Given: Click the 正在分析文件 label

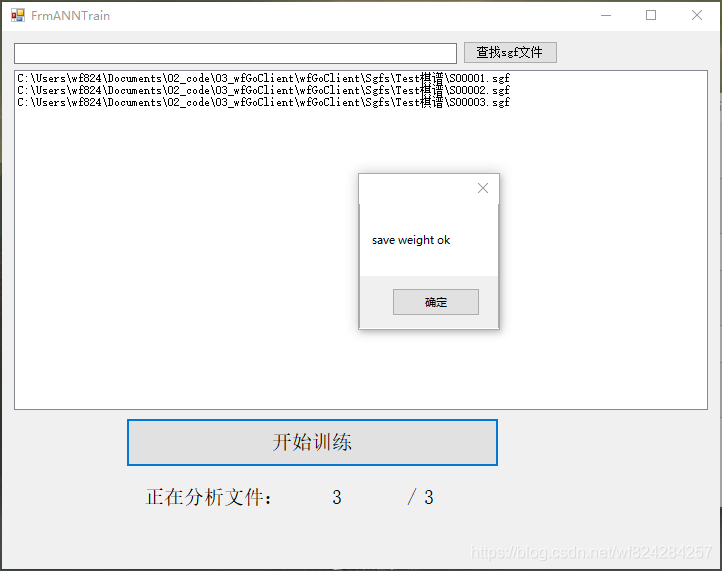Looking at the screenshot, I should point(209,497).
